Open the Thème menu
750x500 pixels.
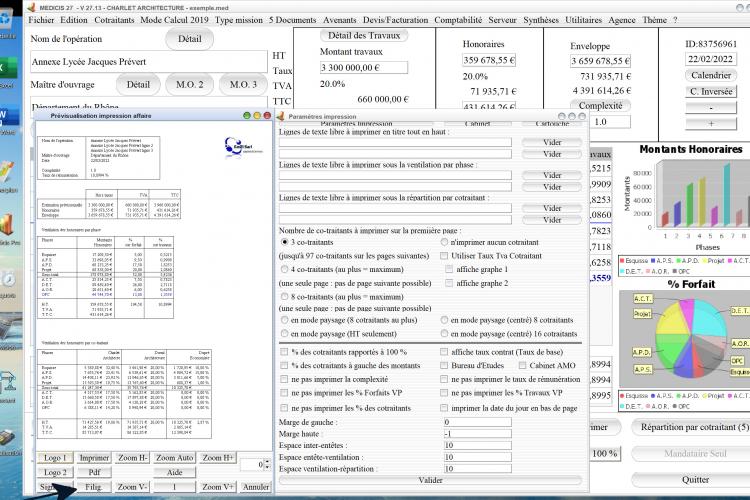point(654,20)
